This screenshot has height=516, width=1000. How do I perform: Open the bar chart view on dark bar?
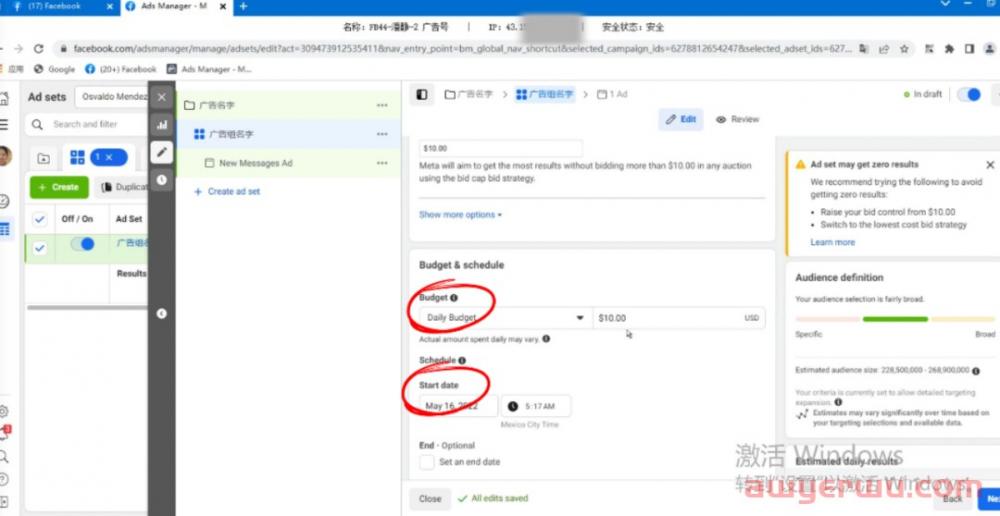pyautogui.click(x=161, y=125)
